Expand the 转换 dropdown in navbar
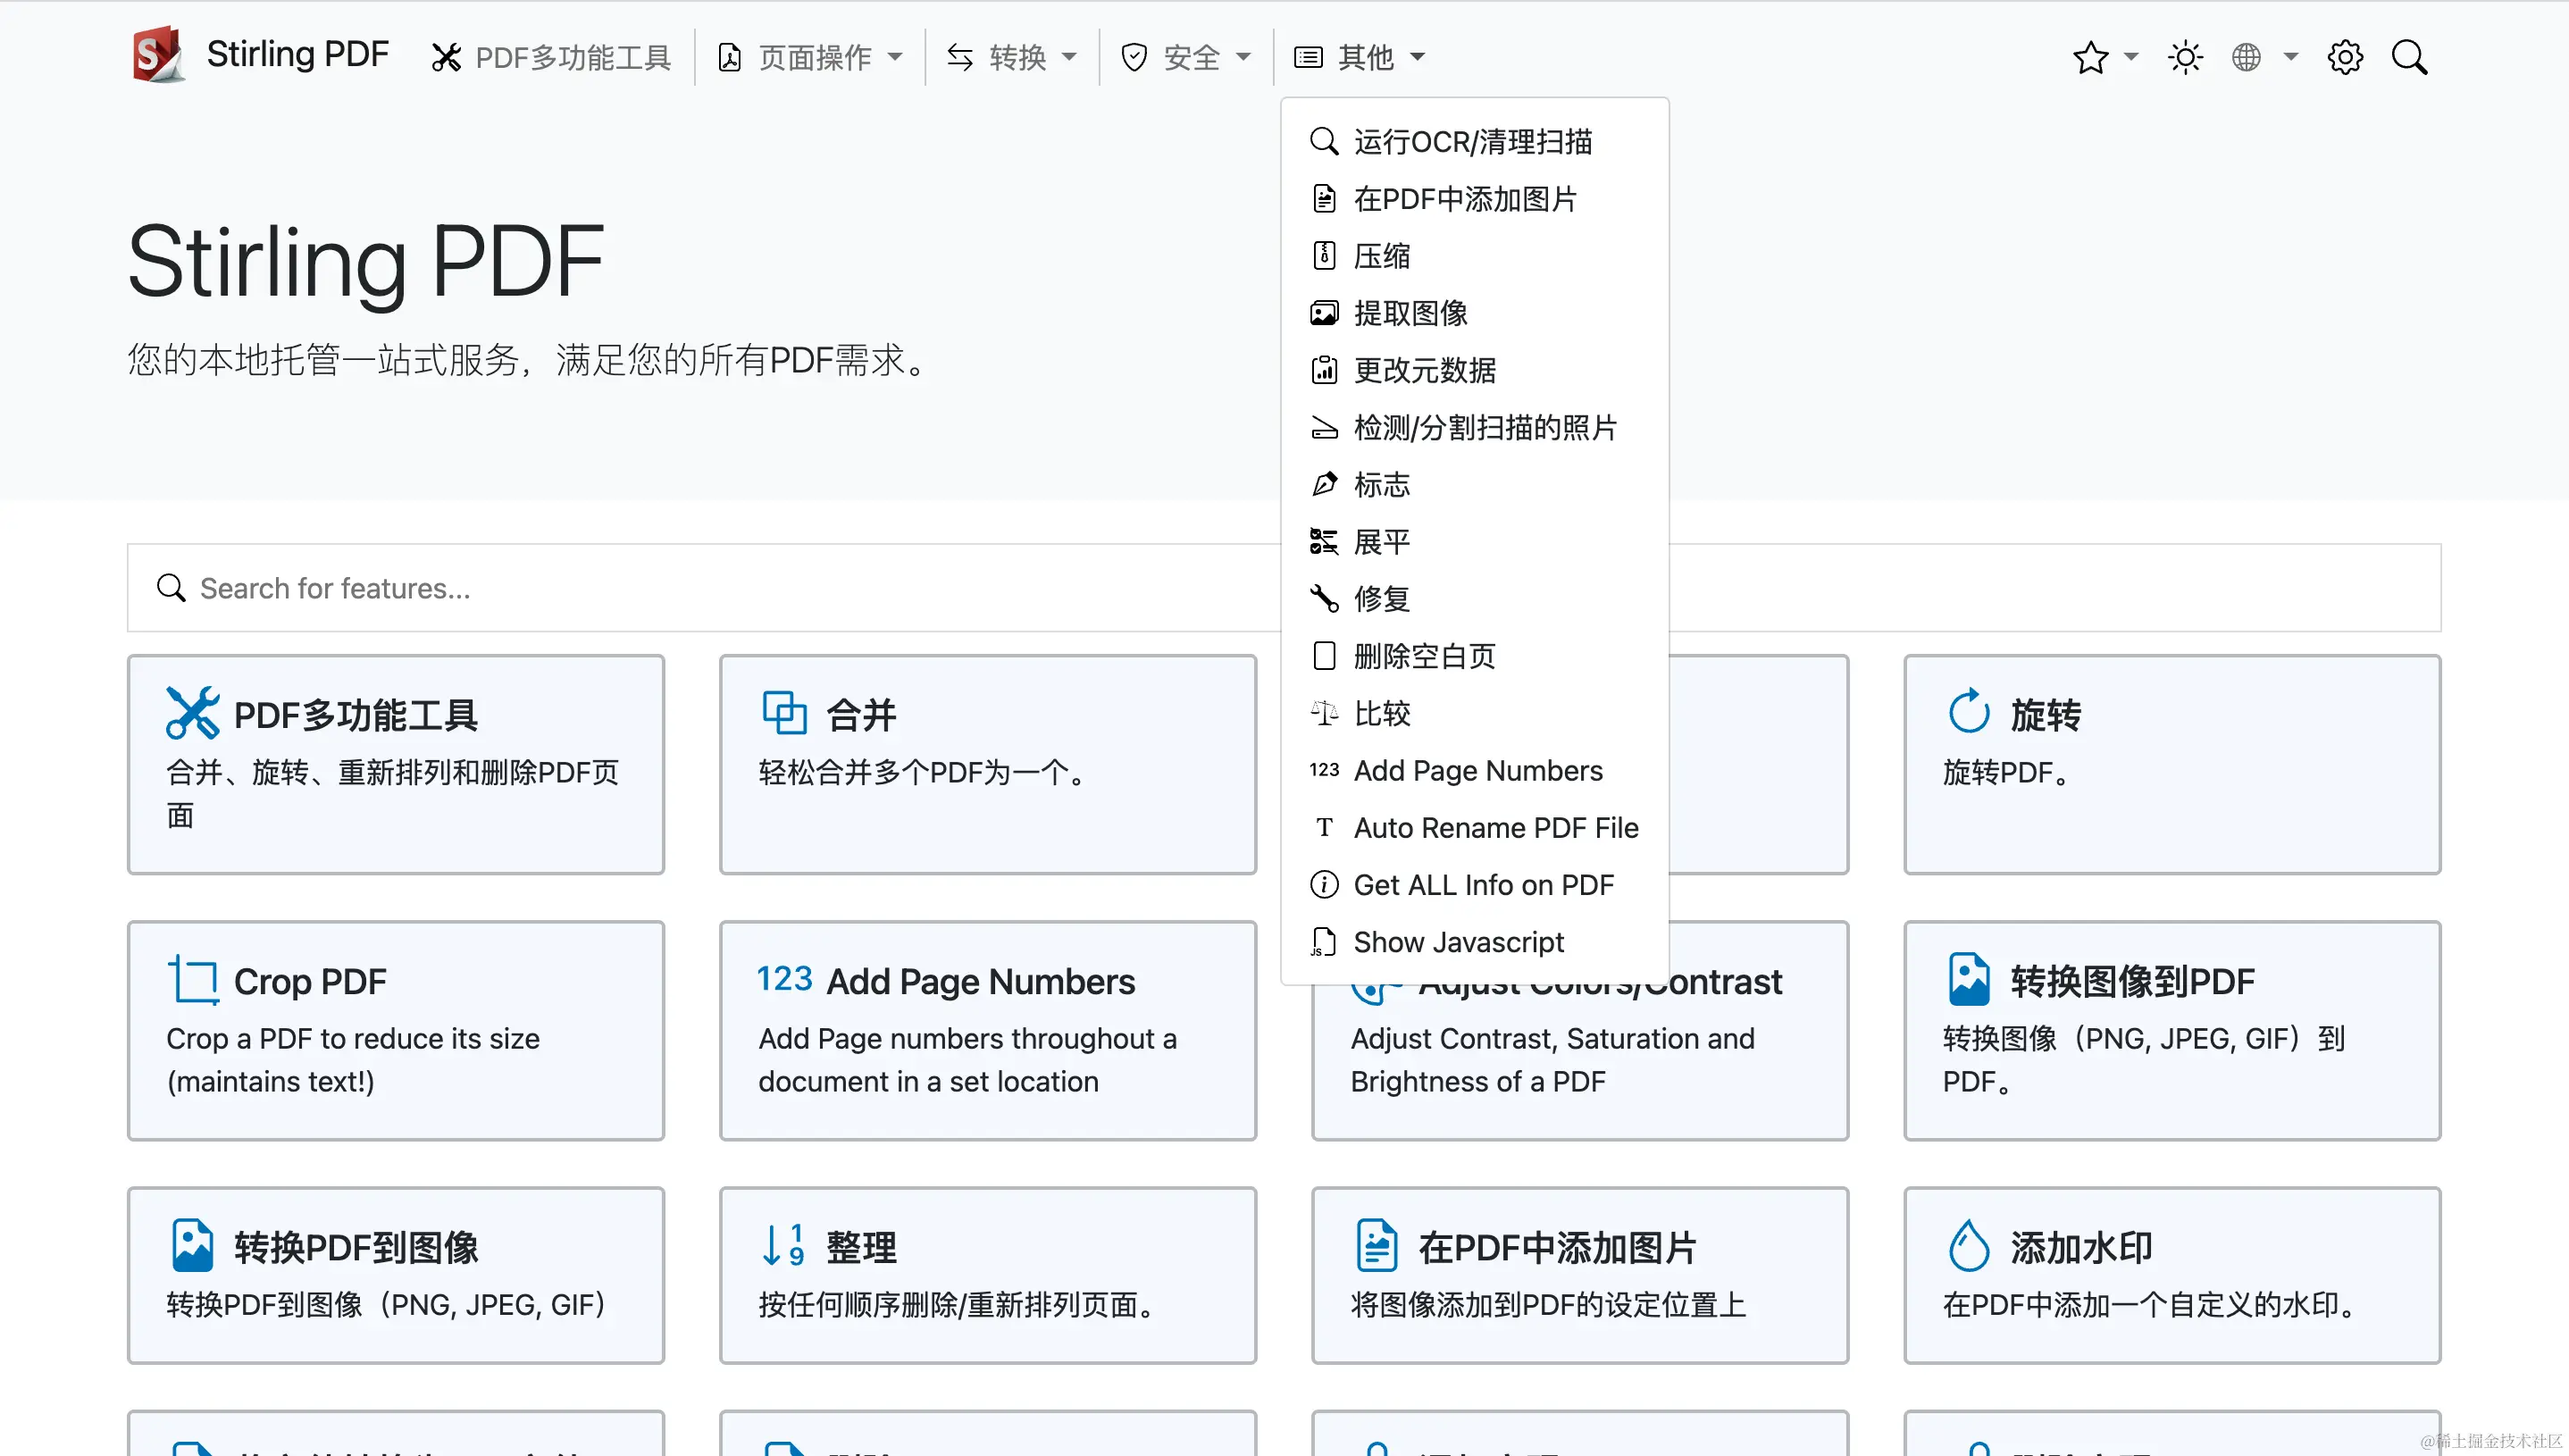This screenshot has width=2569, height=1456. 1012,57
